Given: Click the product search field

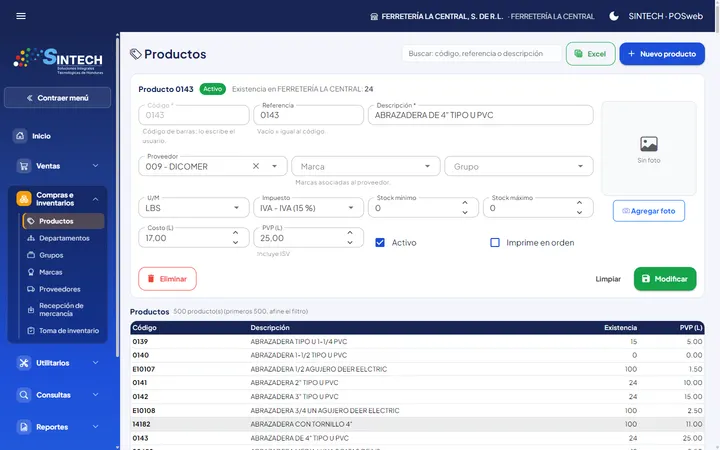Looking at the screenshot, I should click(482, 54).
